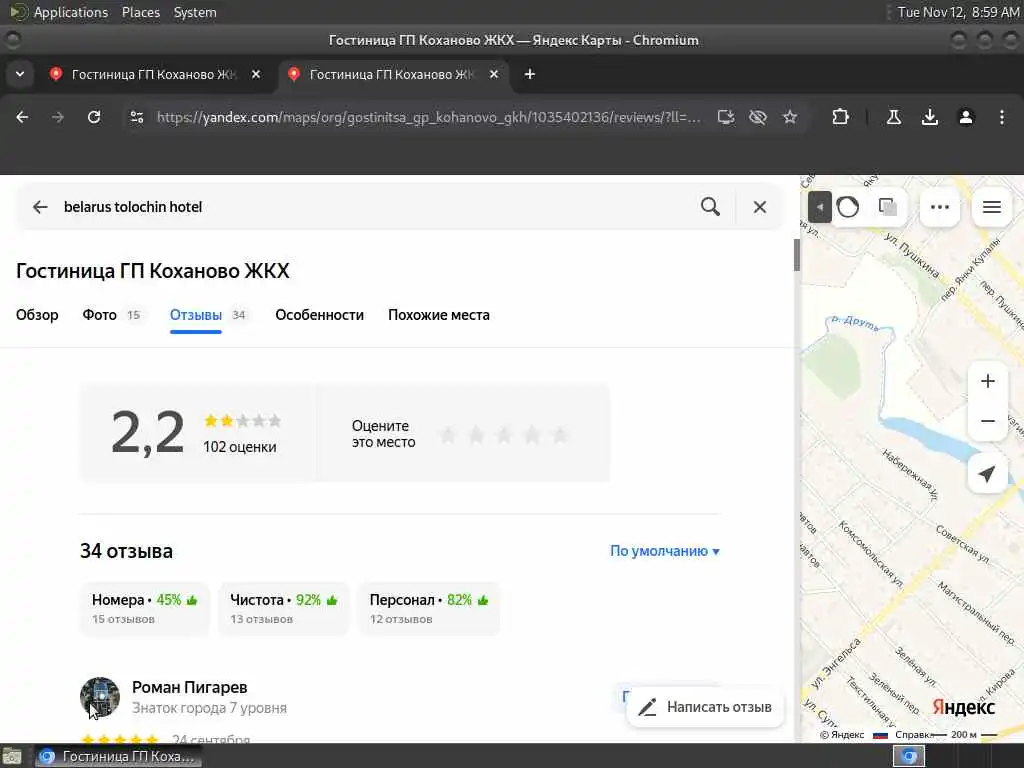Zoom in the map with plus

pyautogui.click(x=987, y=381)
